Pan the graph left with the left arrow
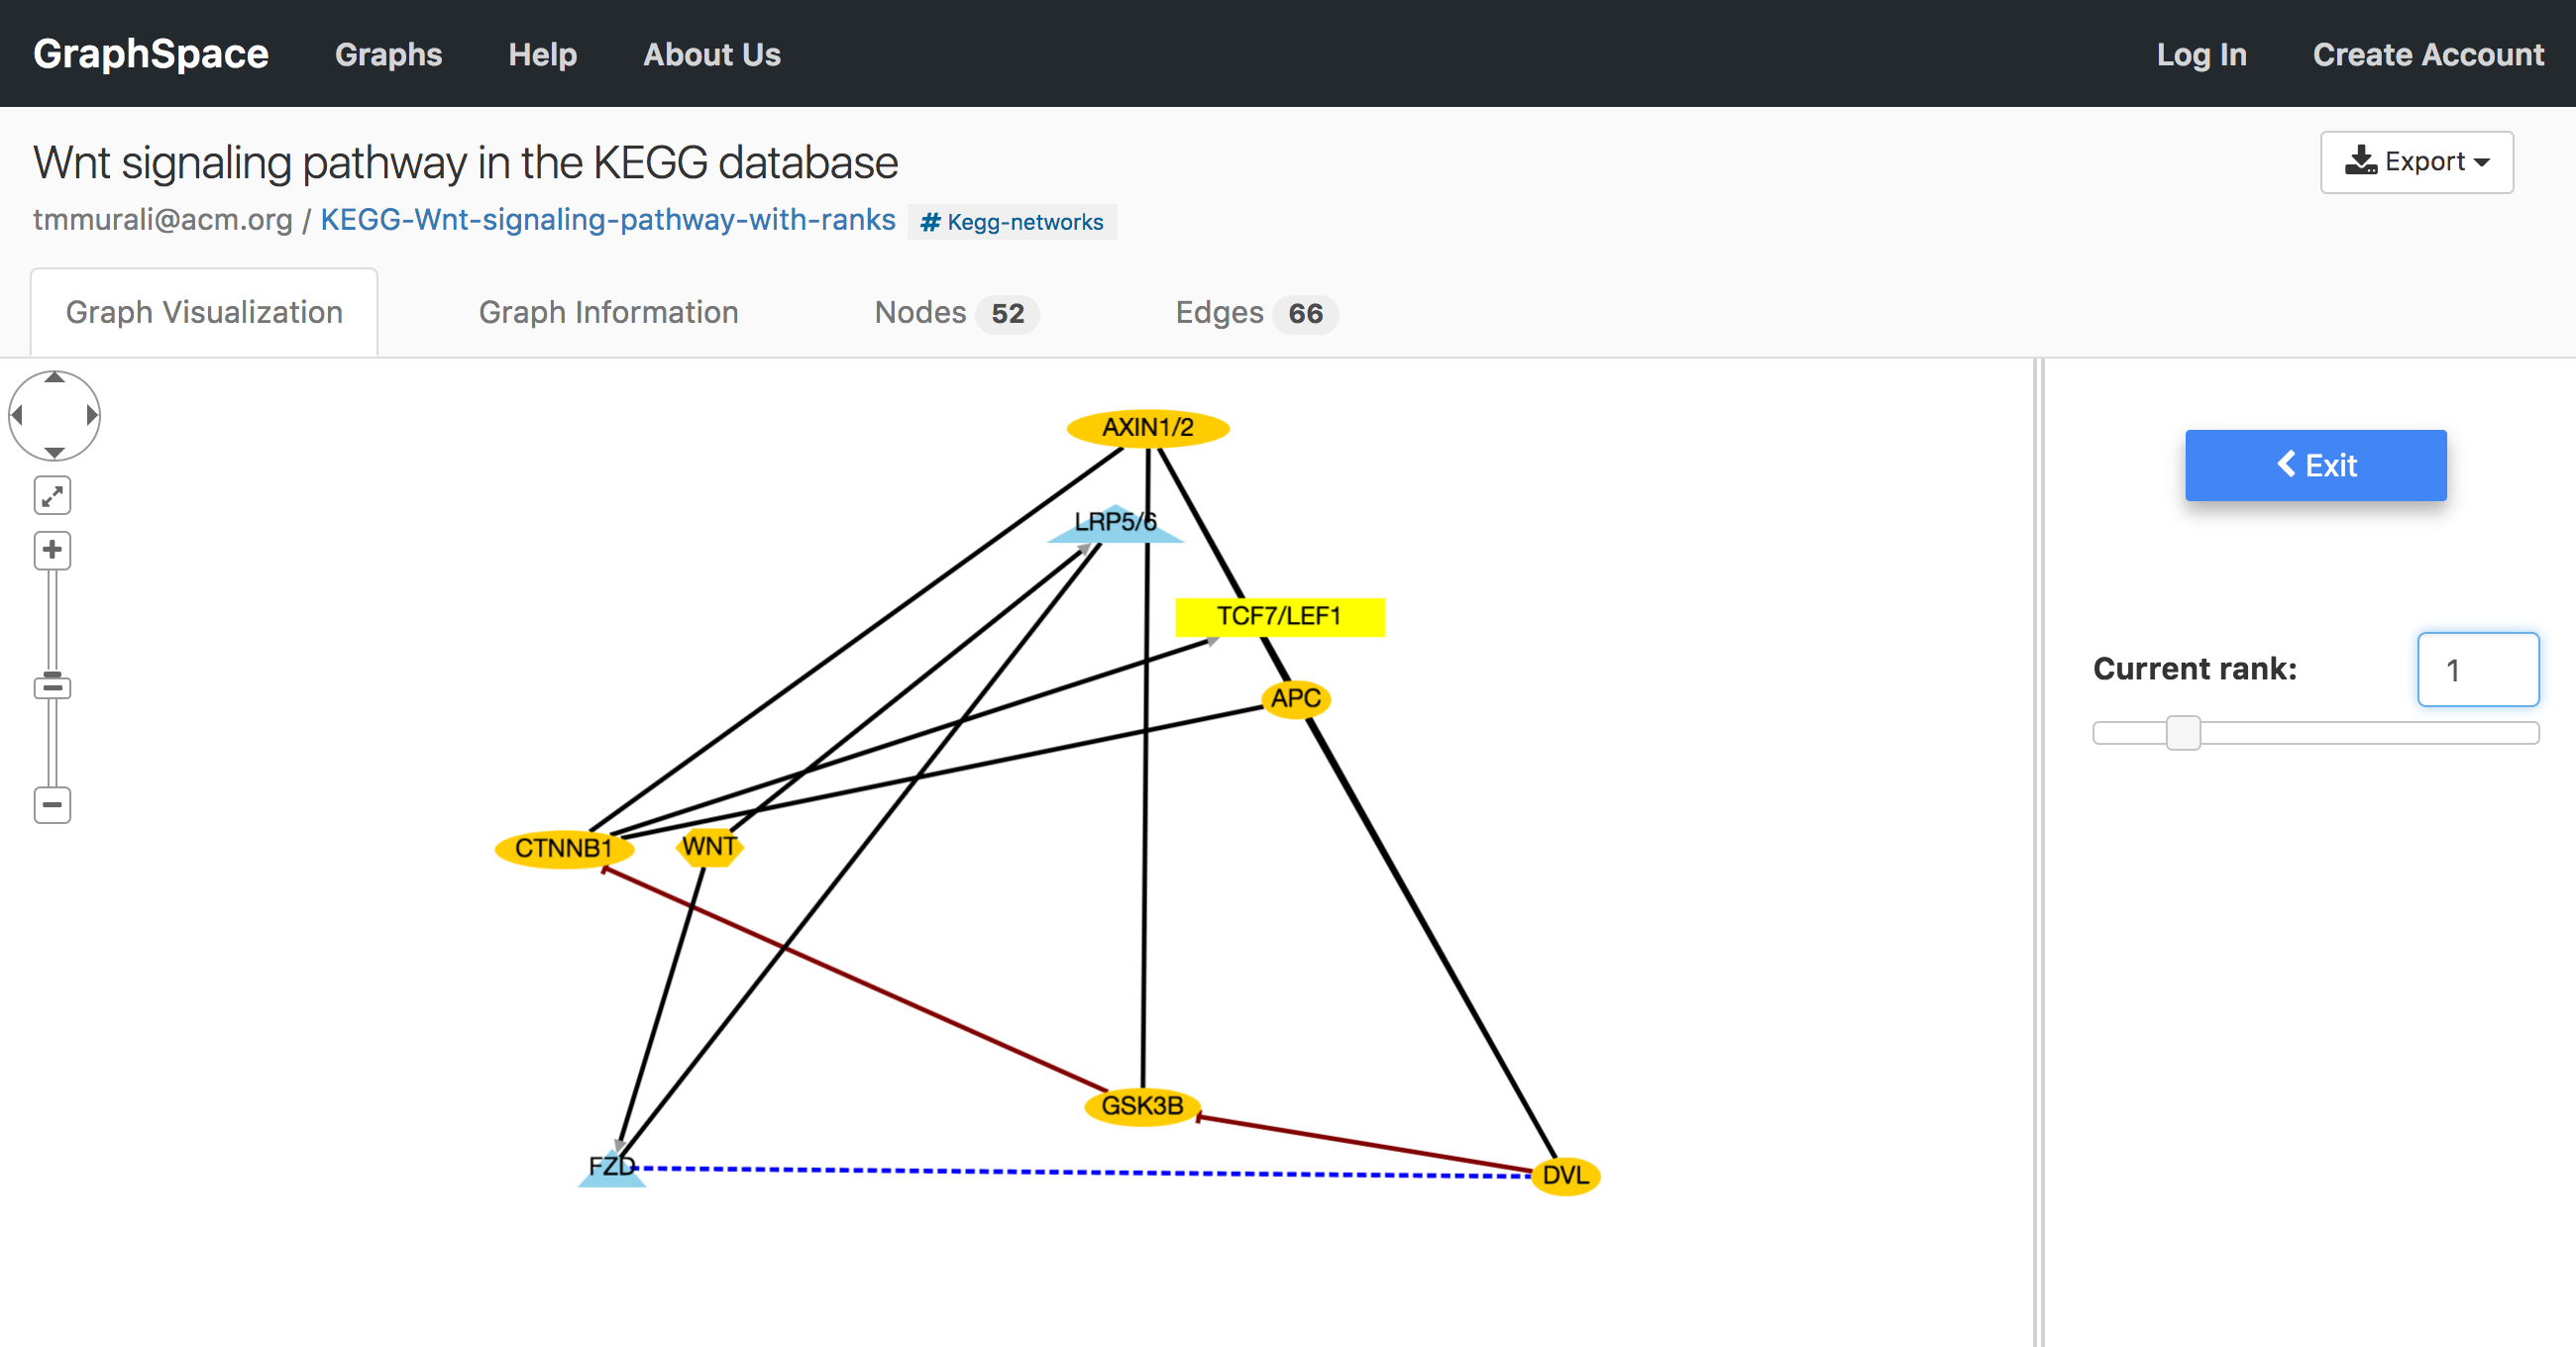 [17, 415]
